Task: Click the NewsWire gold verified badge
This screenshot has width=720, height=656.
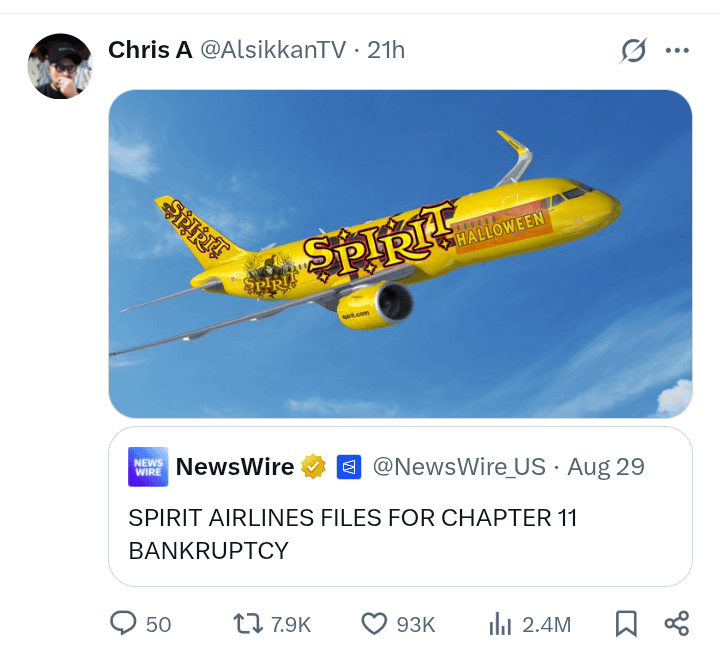Action: tap(313, 466)
